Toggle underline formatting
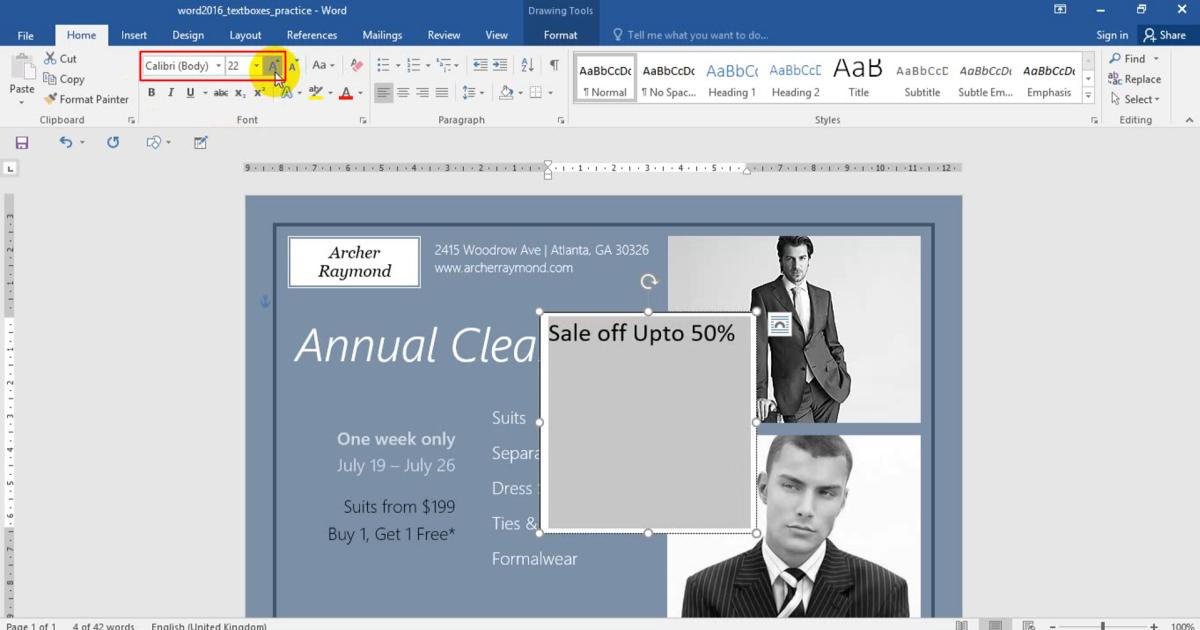The image size is (1200, 630). click(x=190, y=93)
